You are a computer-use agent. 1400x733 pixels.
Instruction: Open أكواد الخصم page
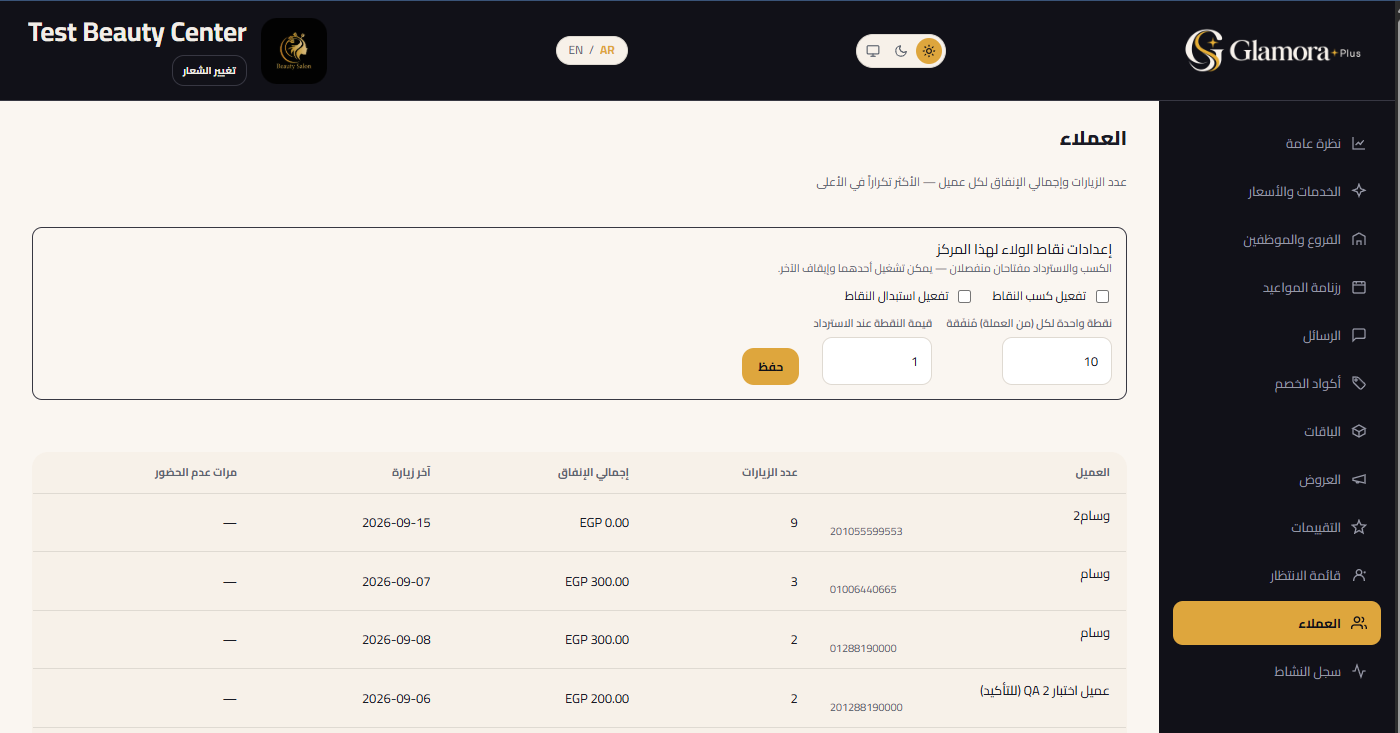1276,384
